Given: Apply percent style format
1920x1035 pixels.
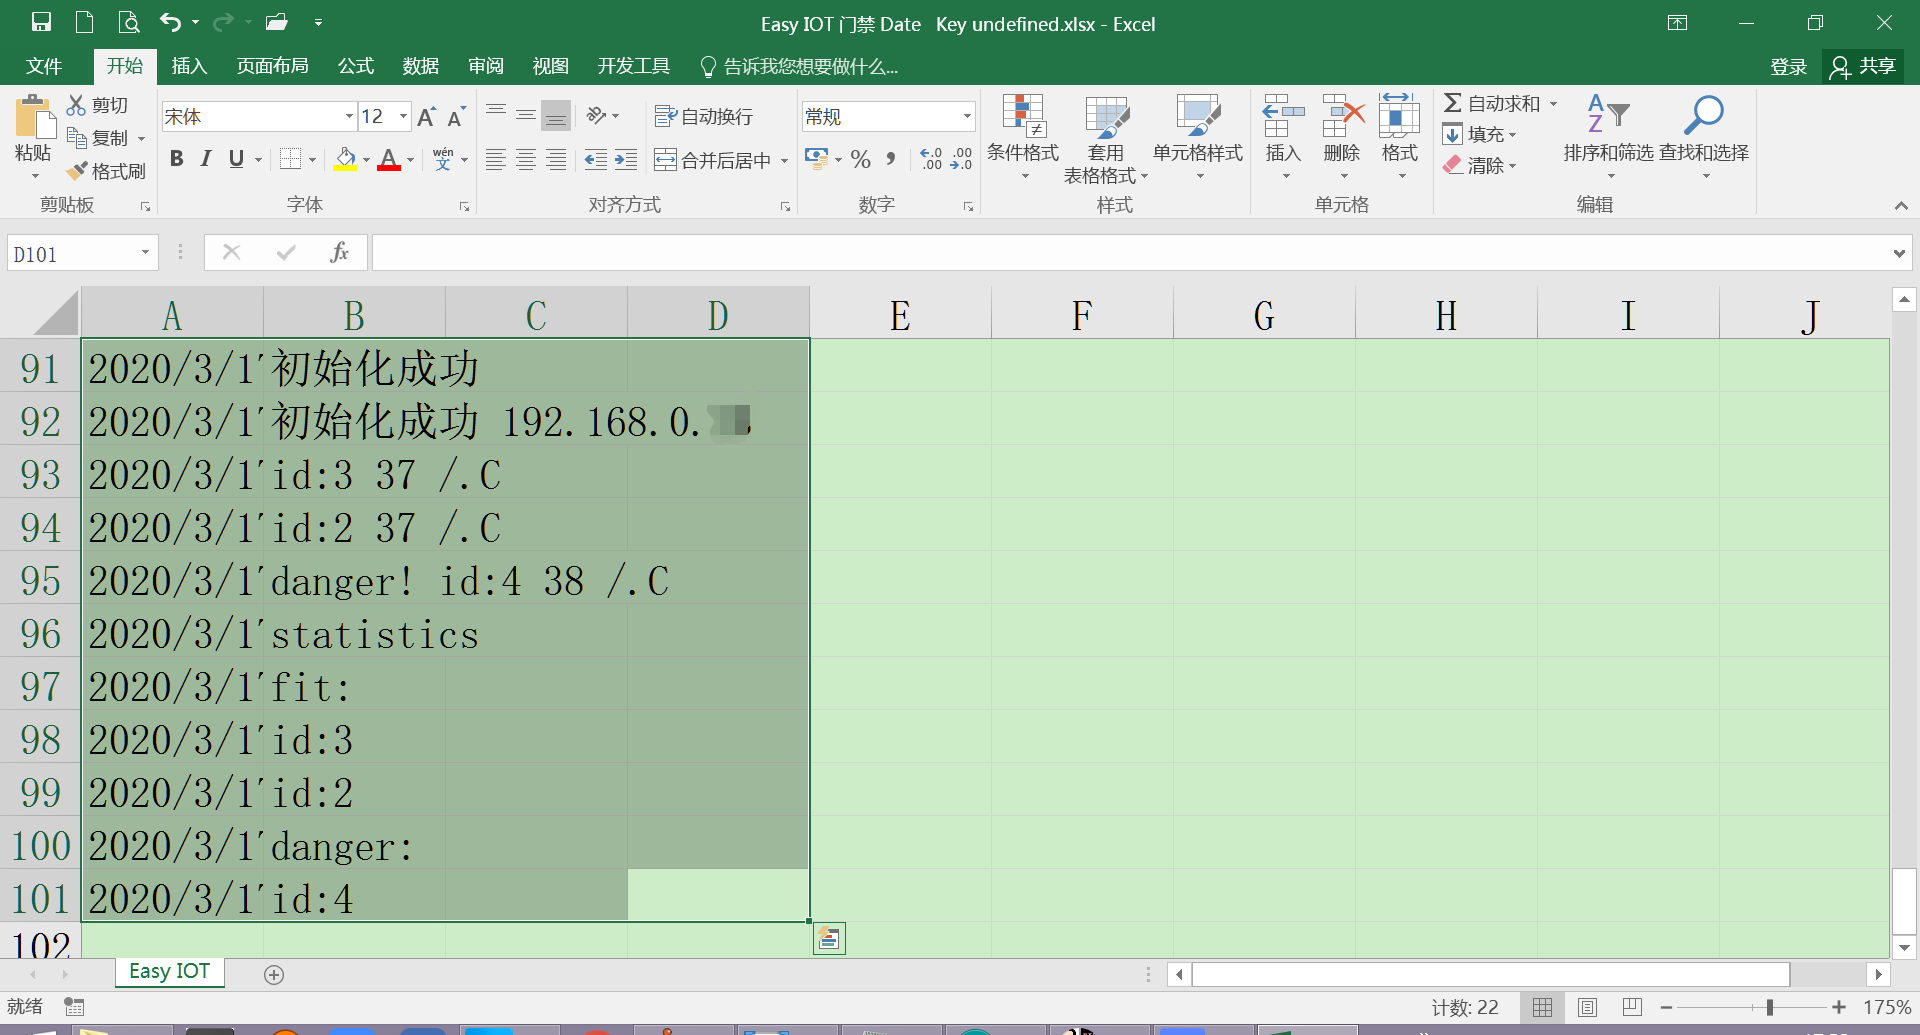Looking at the screenshot, I should point(861,159).
